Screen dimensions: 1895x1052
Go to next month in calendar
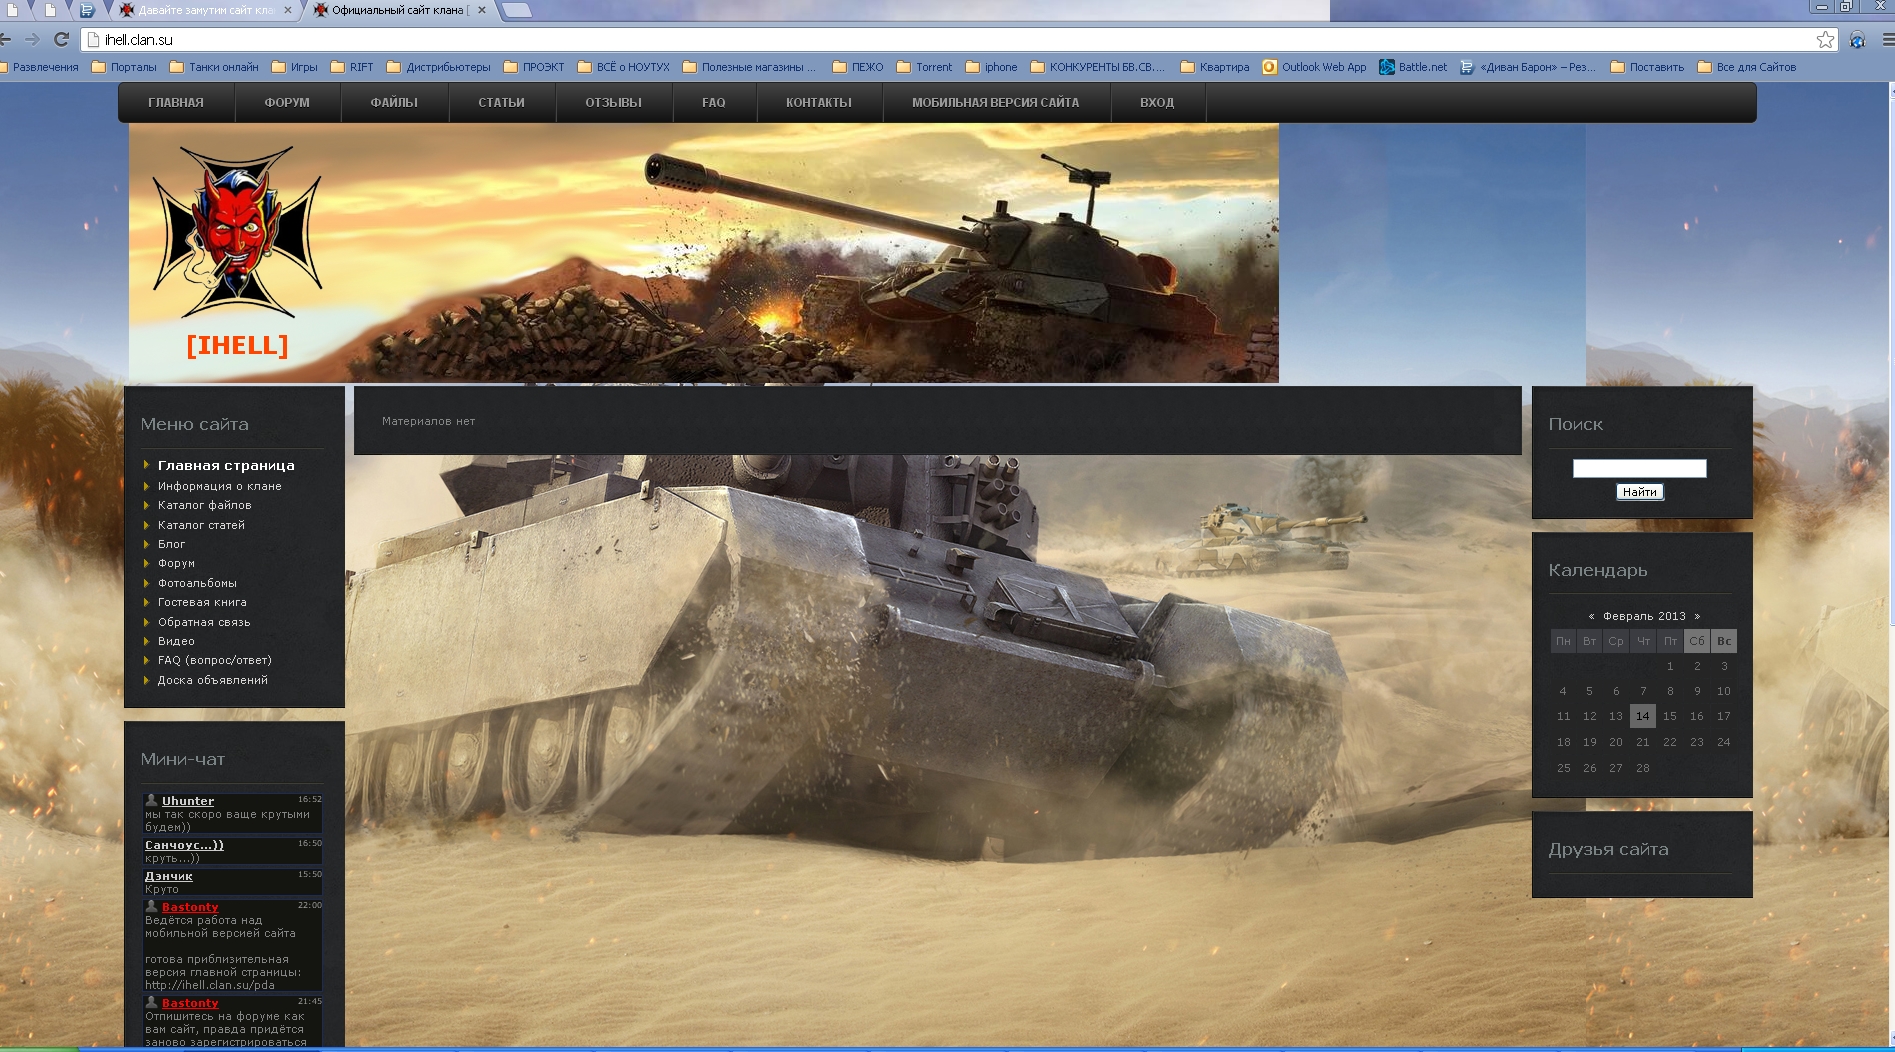coord(1697,617)
